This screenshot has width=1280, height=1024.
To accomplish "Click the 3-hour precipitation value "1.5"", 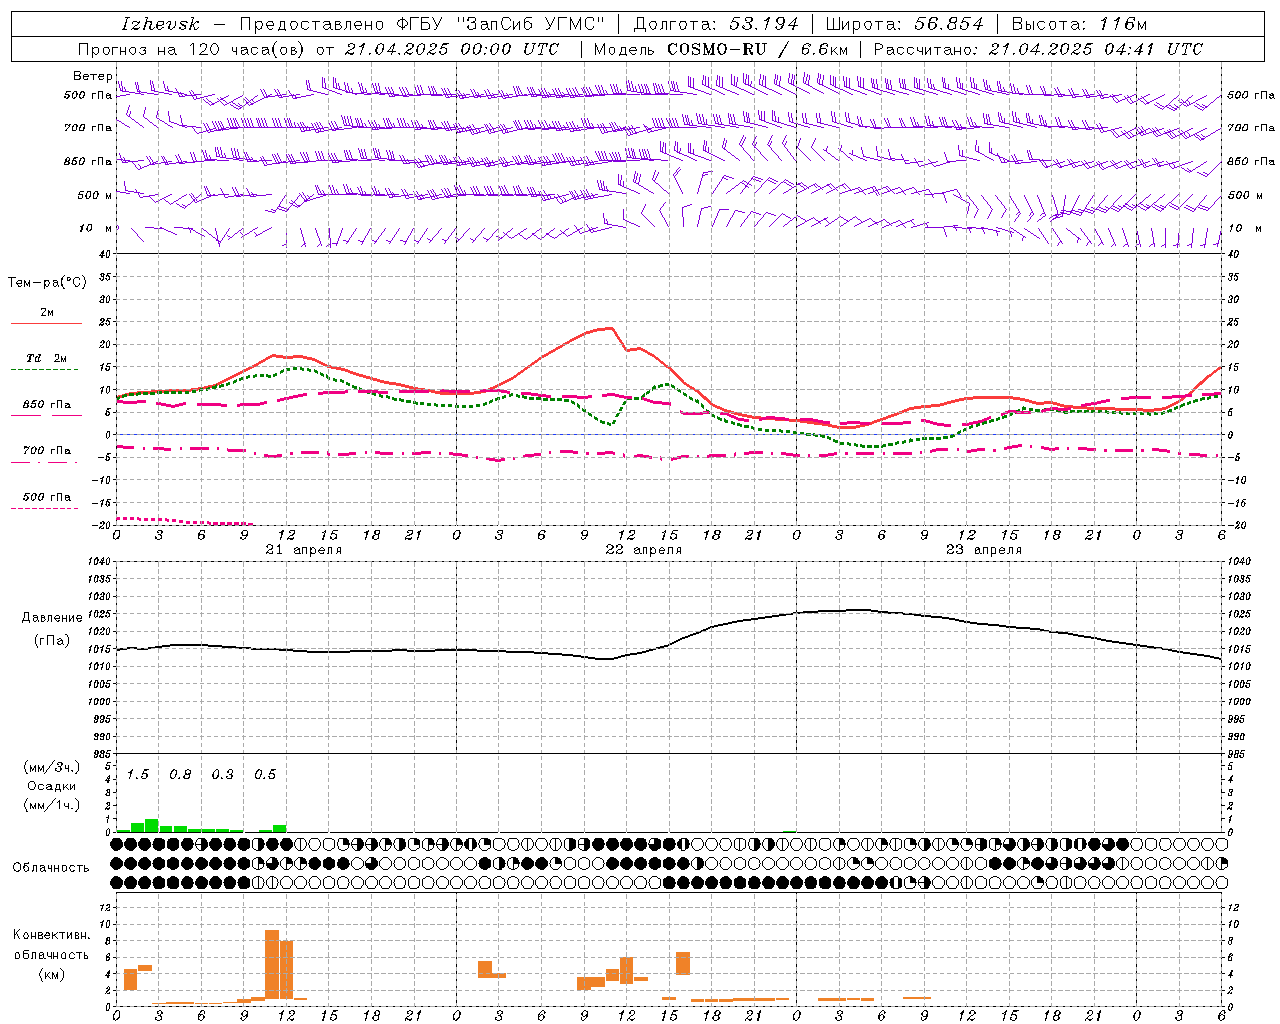I will [137, 775].
